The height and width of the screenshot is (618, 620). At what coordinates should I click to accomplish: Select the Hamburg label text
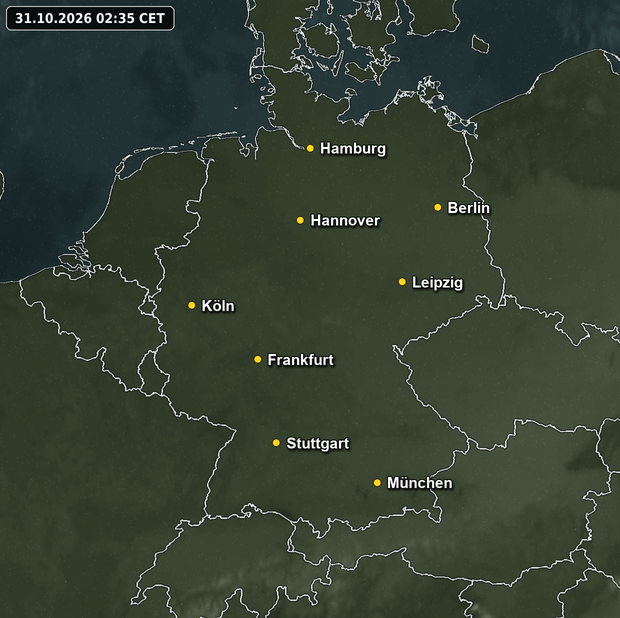point(353,149)
